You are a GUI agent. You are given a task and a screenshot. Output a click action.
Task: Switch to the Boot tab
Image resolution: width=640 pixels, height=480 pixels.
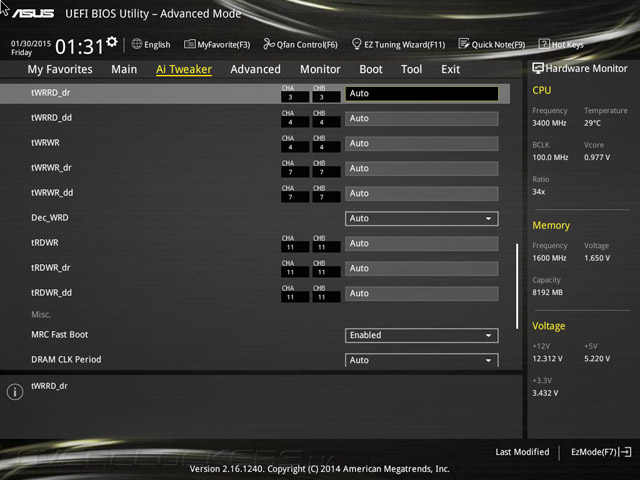[371, 69]
